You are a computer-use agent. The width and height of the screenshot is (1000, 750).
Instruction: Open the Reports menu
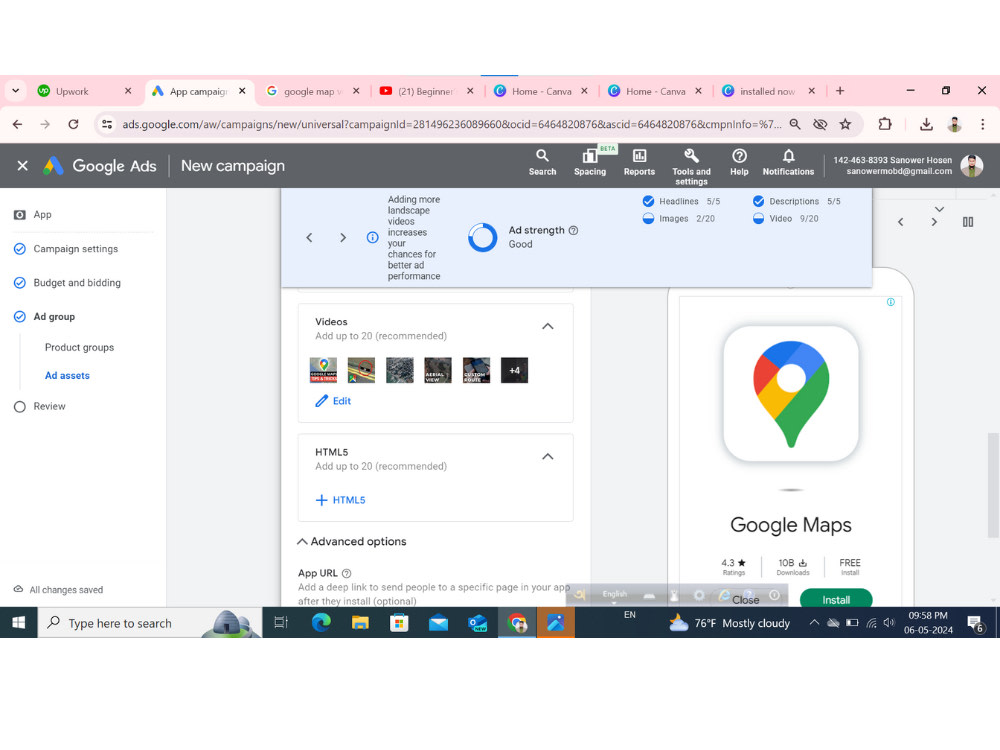pos(639,163)
